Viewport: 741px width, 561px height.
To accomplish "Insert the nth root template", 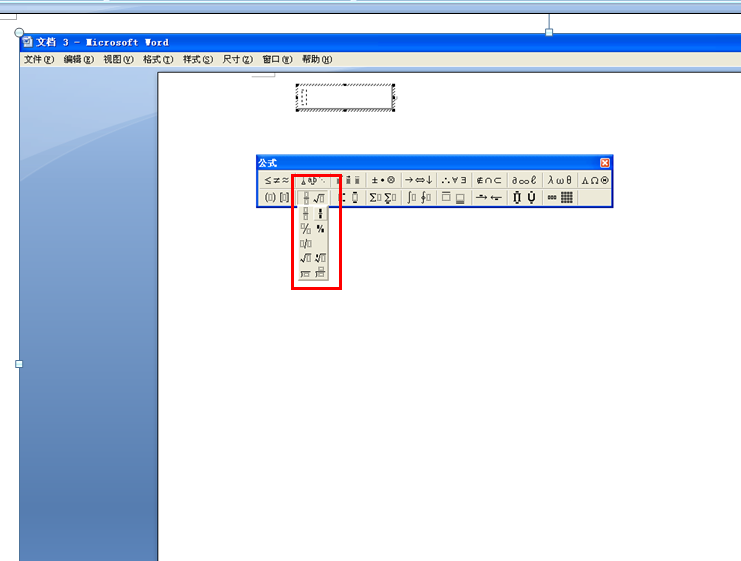I will (x=320, y=258).
